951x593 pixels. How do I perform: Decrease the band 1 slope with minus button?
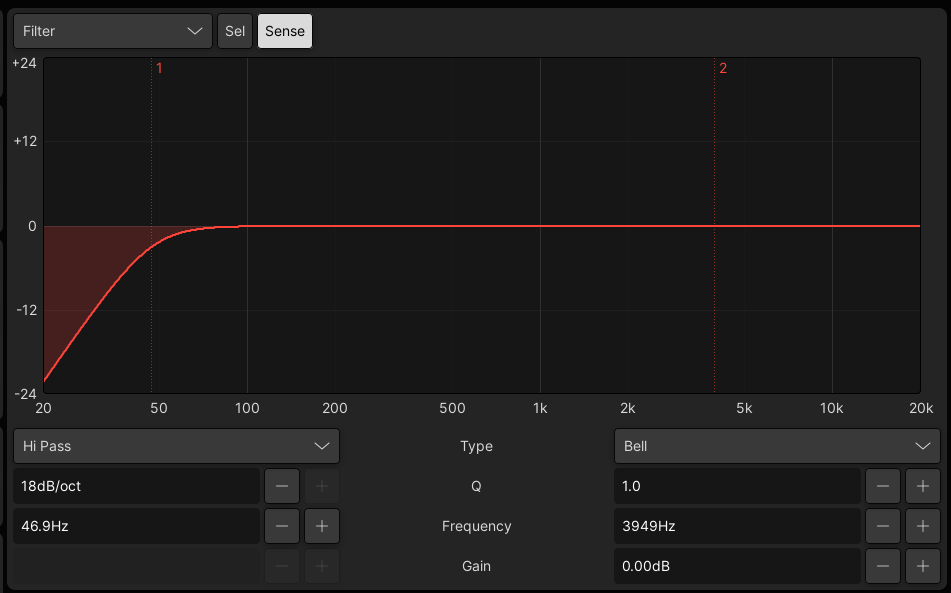click(x=281, y=486)
